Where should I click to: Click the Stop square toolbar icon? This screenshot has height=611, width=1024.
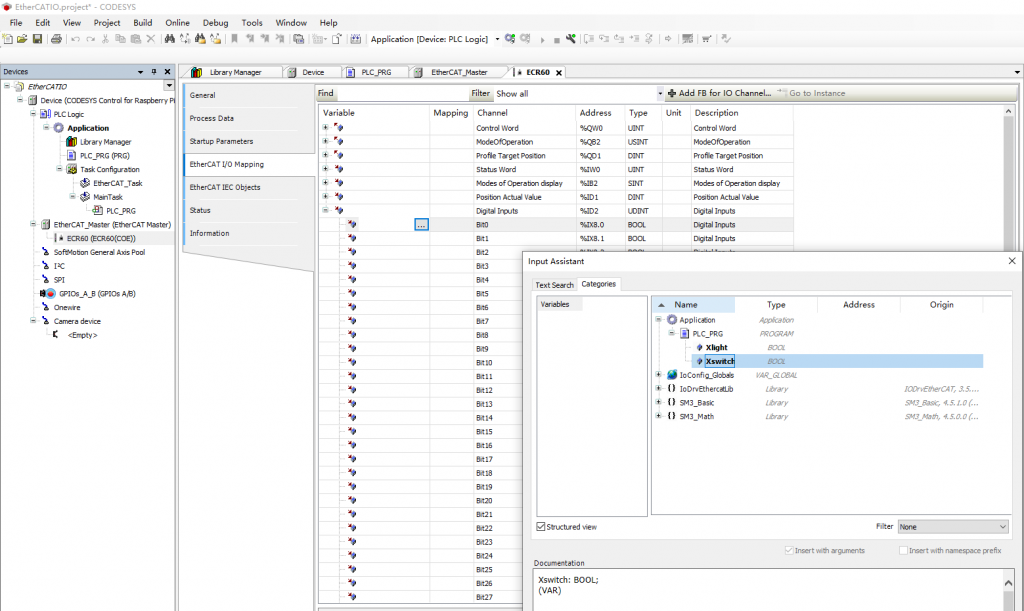pos(556,40)
